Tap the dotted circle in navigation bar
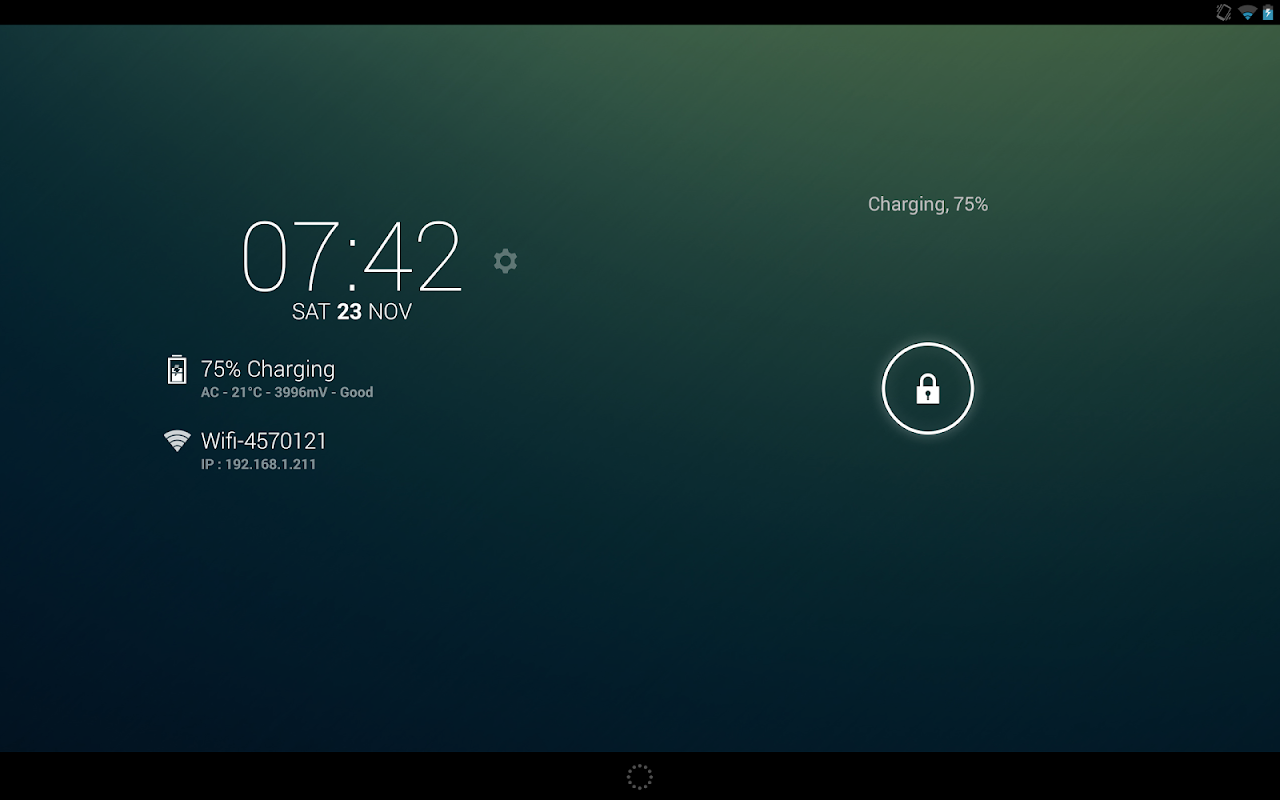The width and height of the screenshot is (1280, 800). 640,777
